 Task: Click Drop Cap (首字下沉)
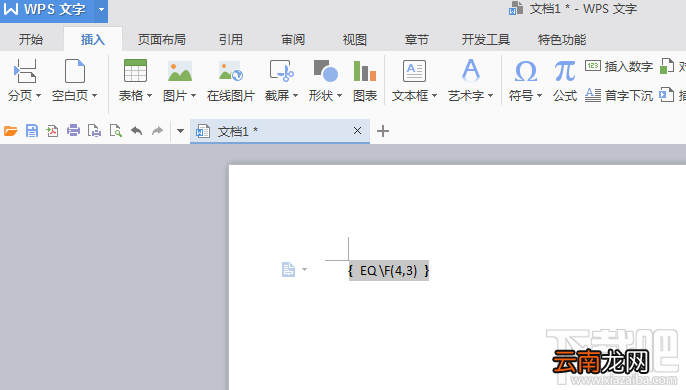tap(619, 95)
